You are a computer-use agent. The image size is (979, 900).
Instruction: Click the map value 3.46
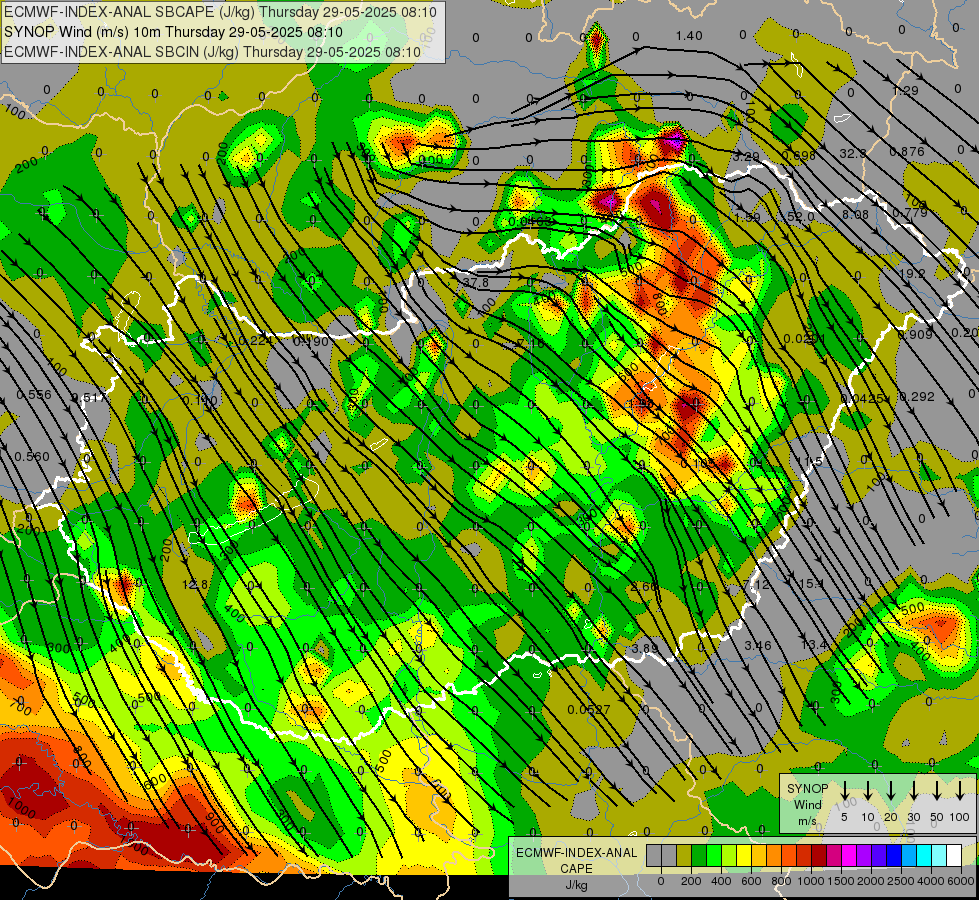click(758, 645)
